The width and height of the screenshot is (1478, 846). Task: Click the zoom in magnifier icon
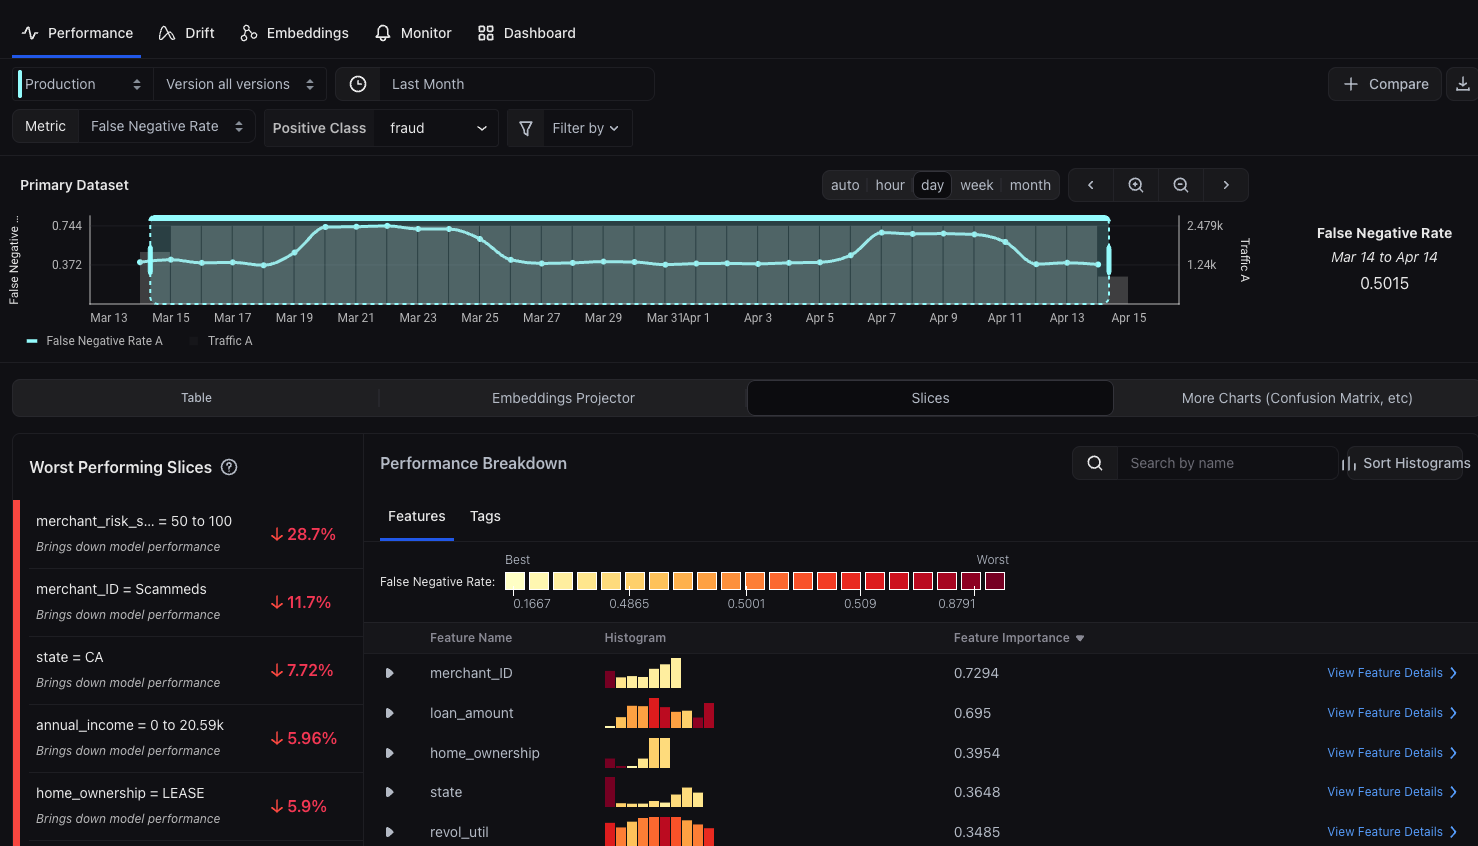click(x=1136, y=185)
